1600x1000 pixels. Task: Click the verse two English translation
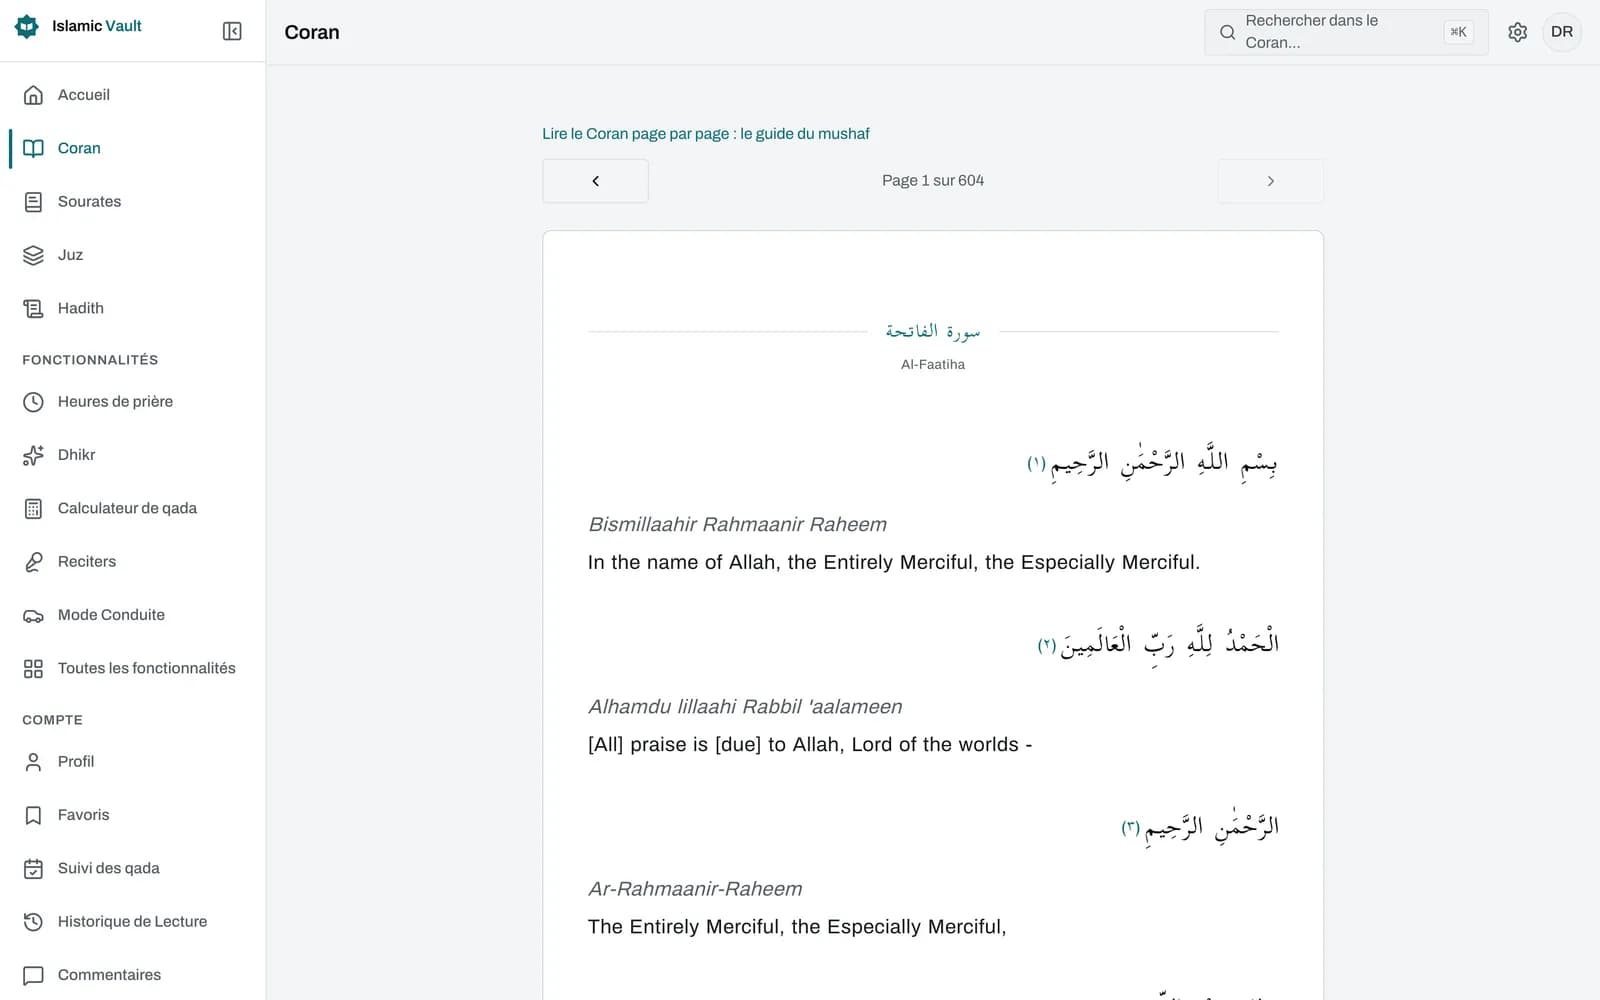810,745
